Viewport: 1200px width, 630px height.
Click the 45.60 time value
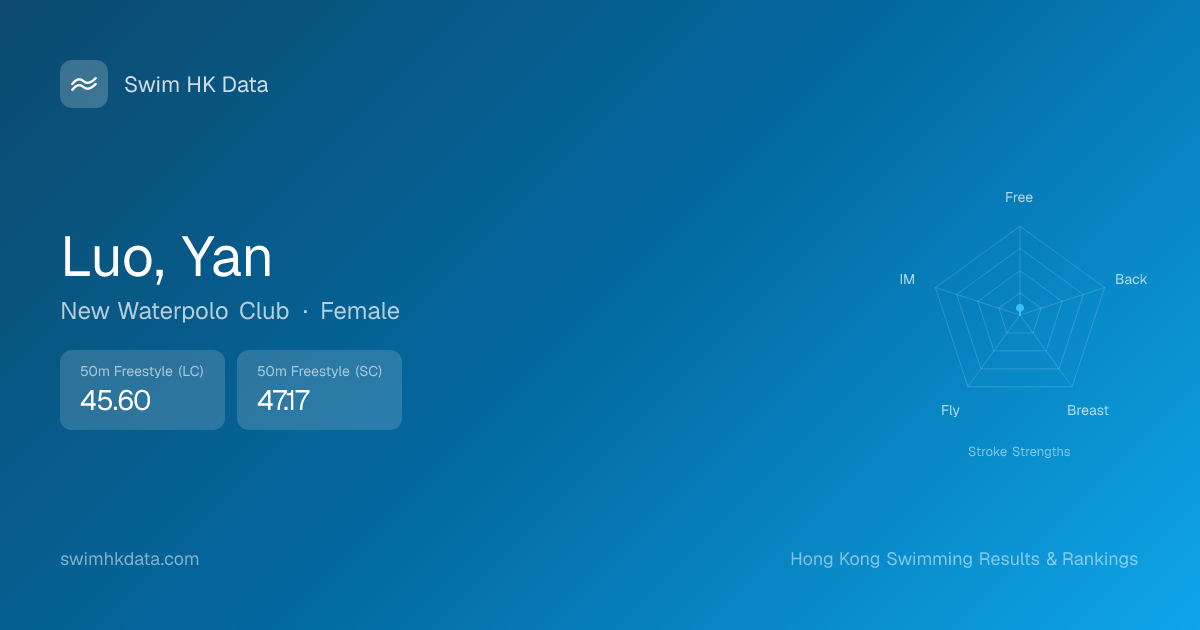(115, 401)
